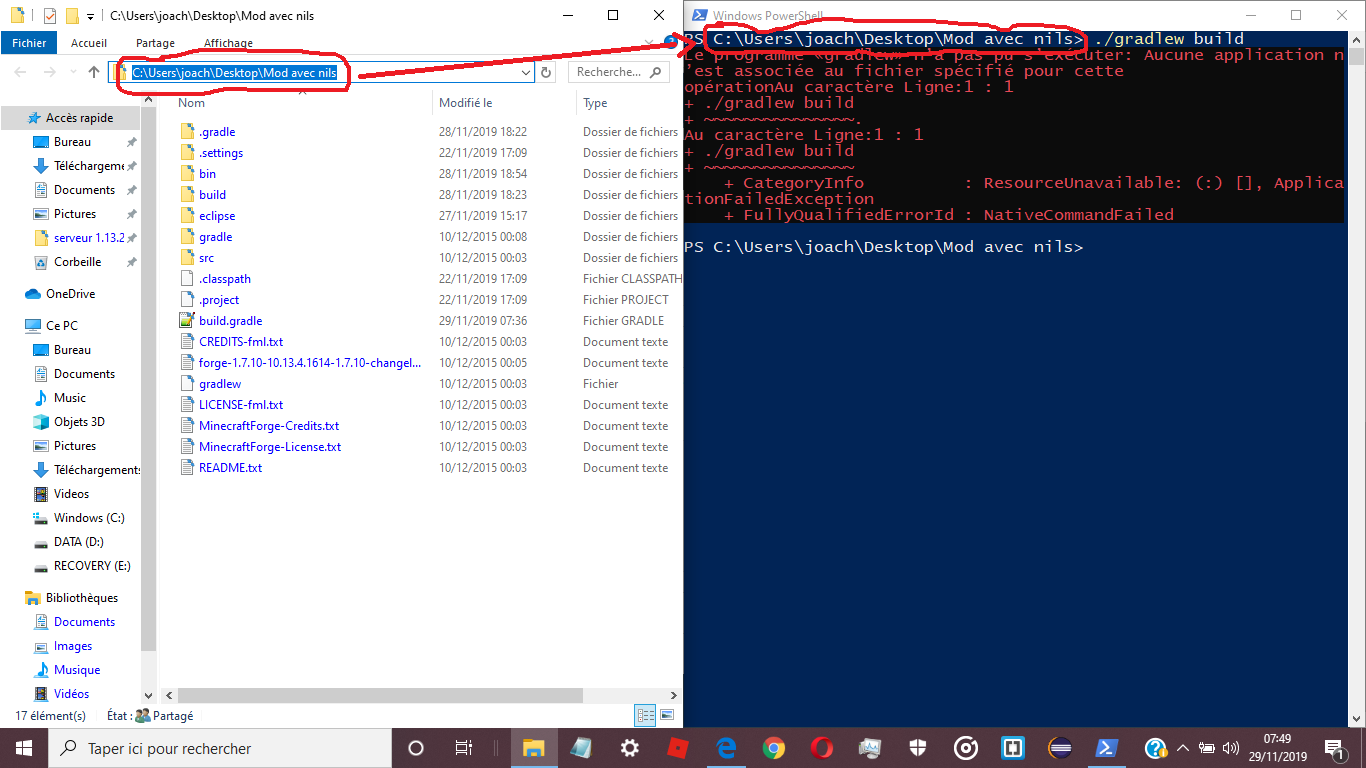Screen dimensions: 1366x768
Task: Refresh the current folder view
Action: 546,73
